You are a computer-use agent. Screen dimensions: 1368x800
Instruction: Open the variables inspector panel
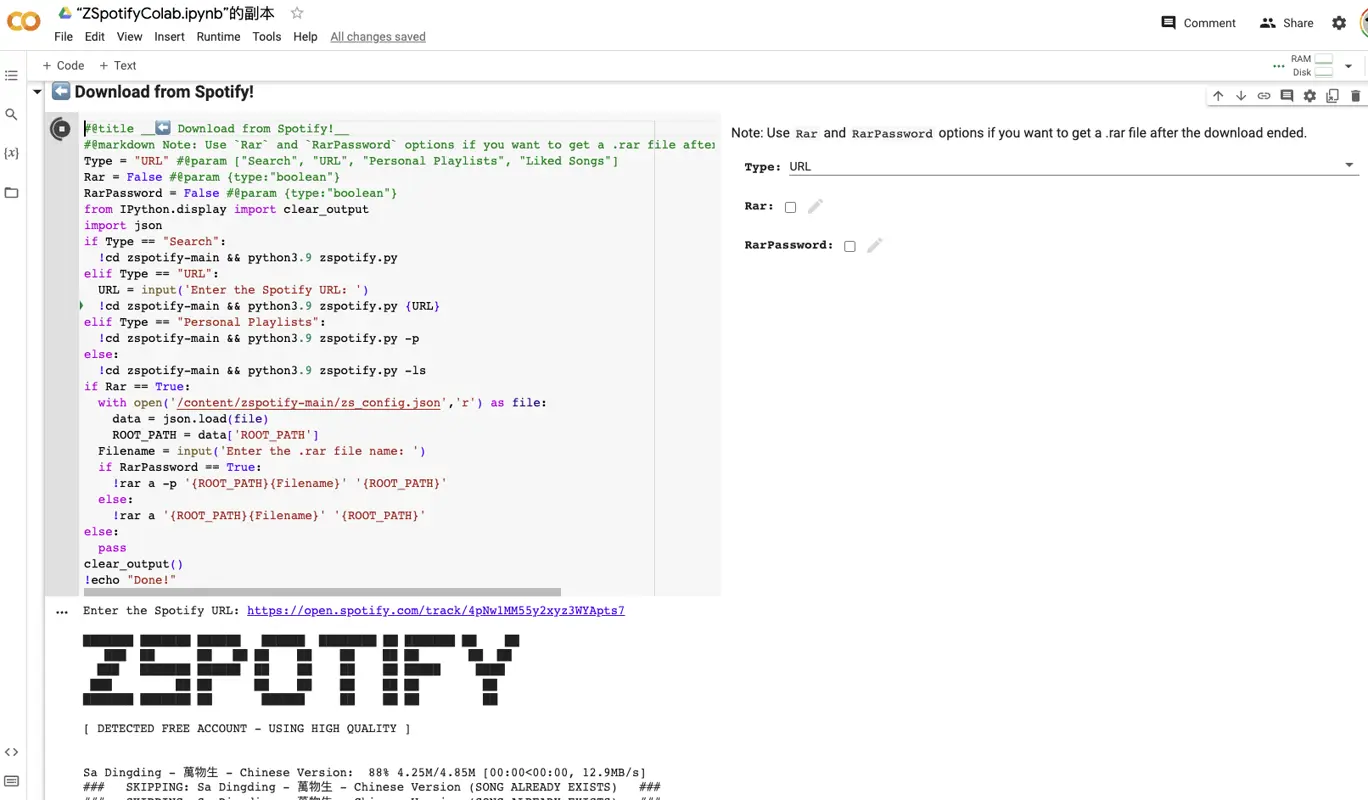point(12,154)
